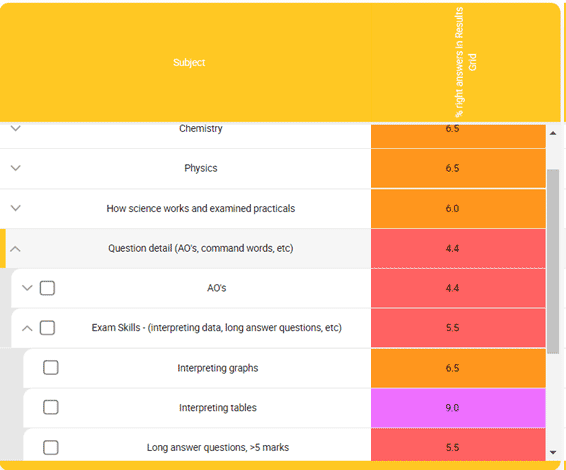Expand the Chemistry row chevron
This screenshot has width=566, height=470.
[16, 128]
